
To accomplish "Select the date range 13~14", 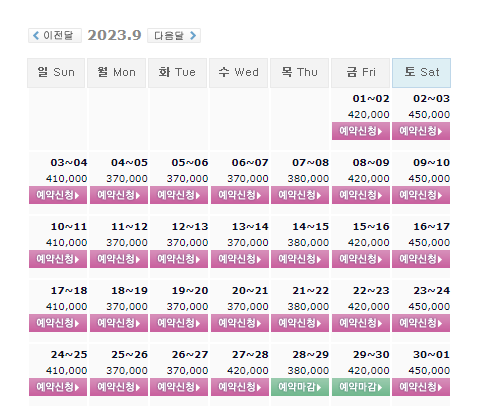I will [x=250, y=227].
